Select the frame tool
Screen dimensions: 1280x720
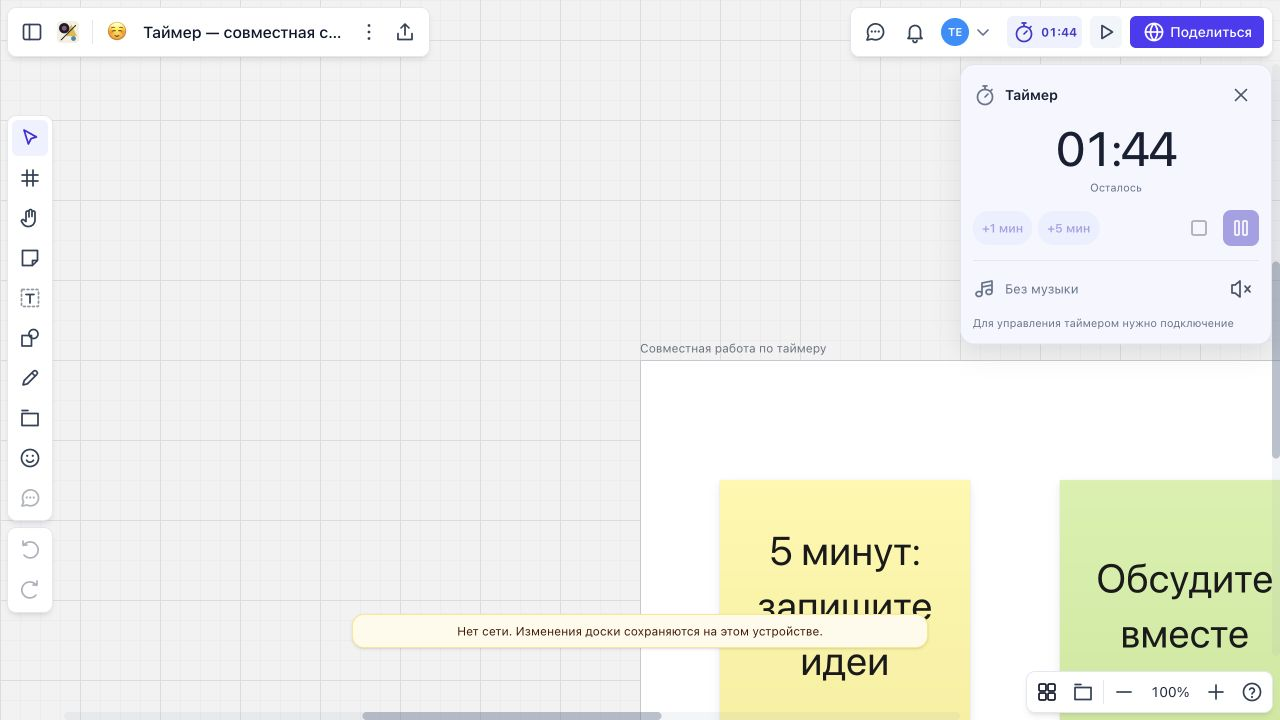click(30, 178)
